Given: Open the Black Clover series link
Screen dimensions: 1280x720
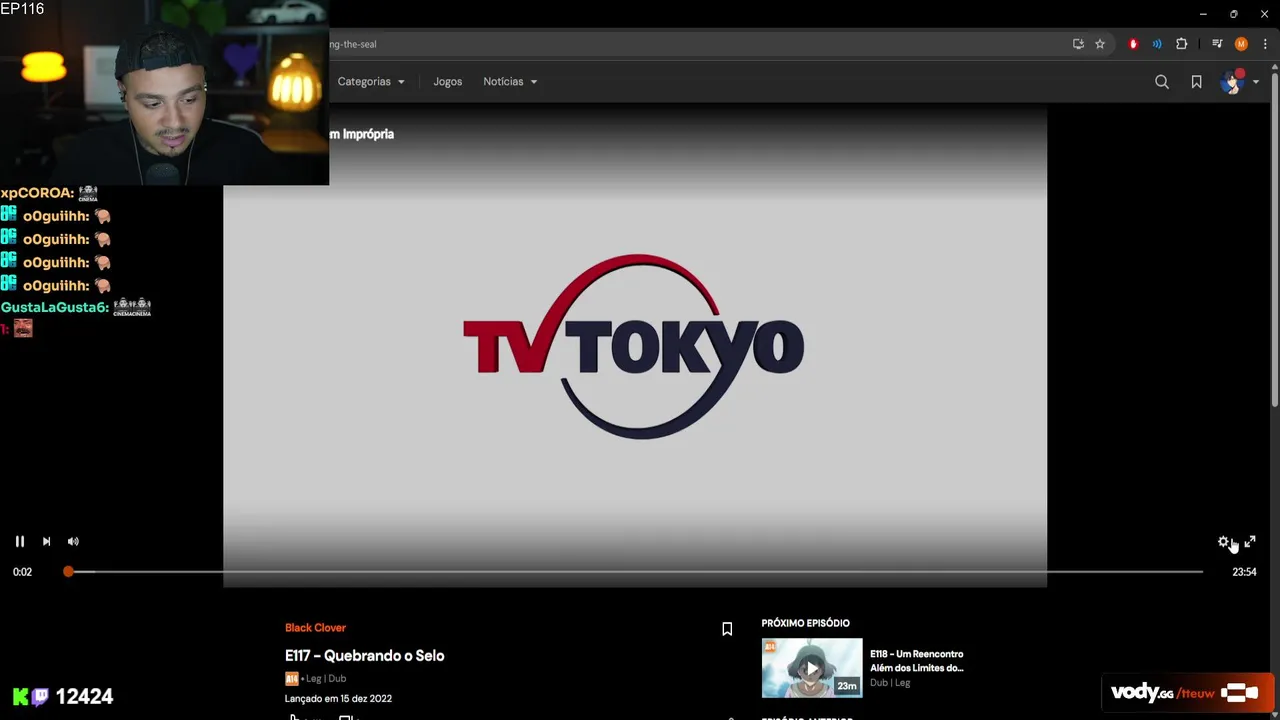Looking at the screenshot, I should (315, 628).
